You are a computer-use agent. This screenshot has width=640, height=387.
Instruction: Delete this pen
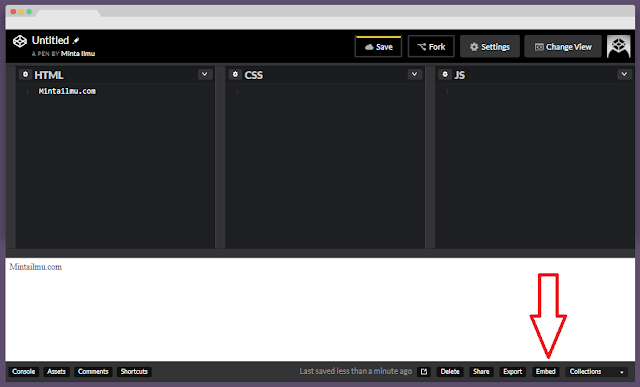[x=450, y=371]
